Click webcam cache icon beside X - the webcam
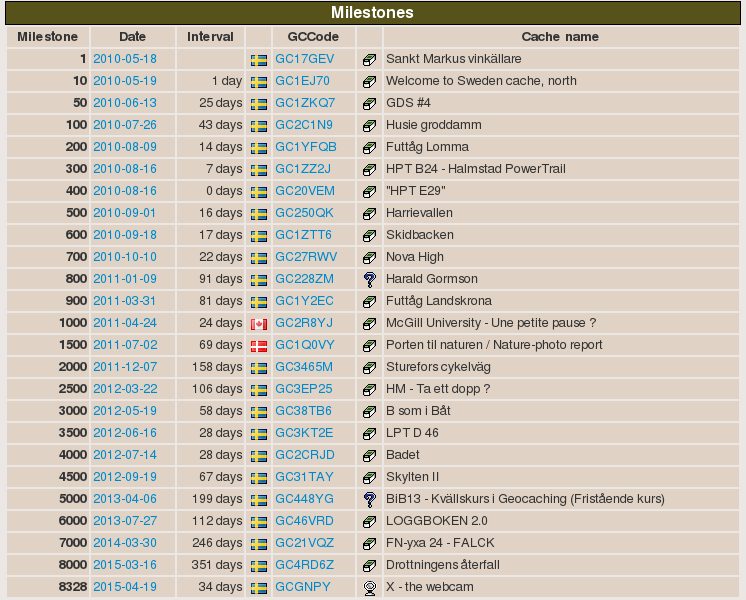746x600 pixels. pyautogui.click(x=369, y=588)
